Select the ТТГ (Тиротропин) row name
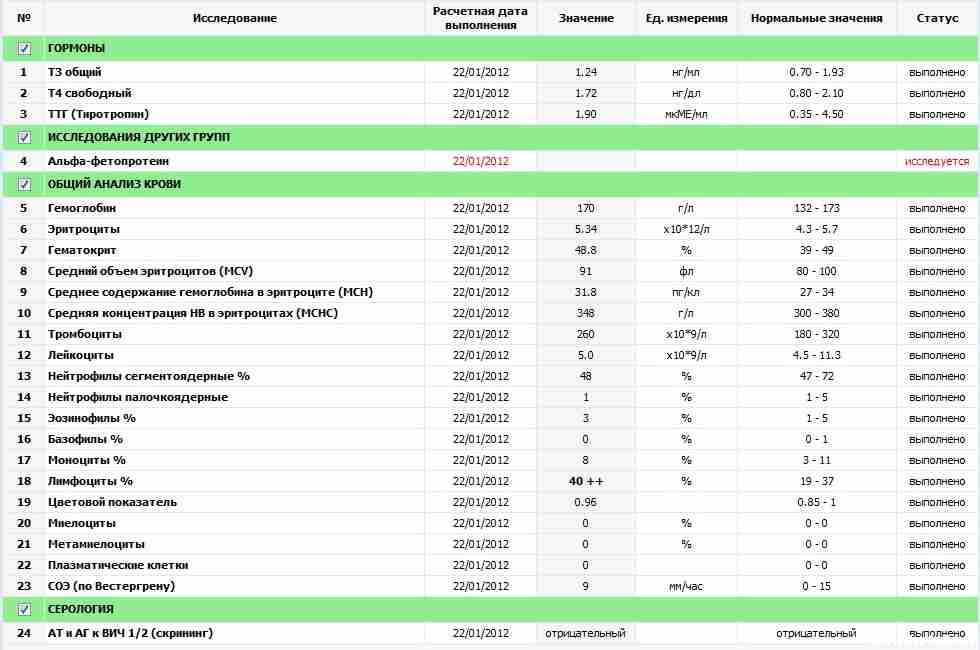Screen dimensions: 980x650 pos(98,114)
